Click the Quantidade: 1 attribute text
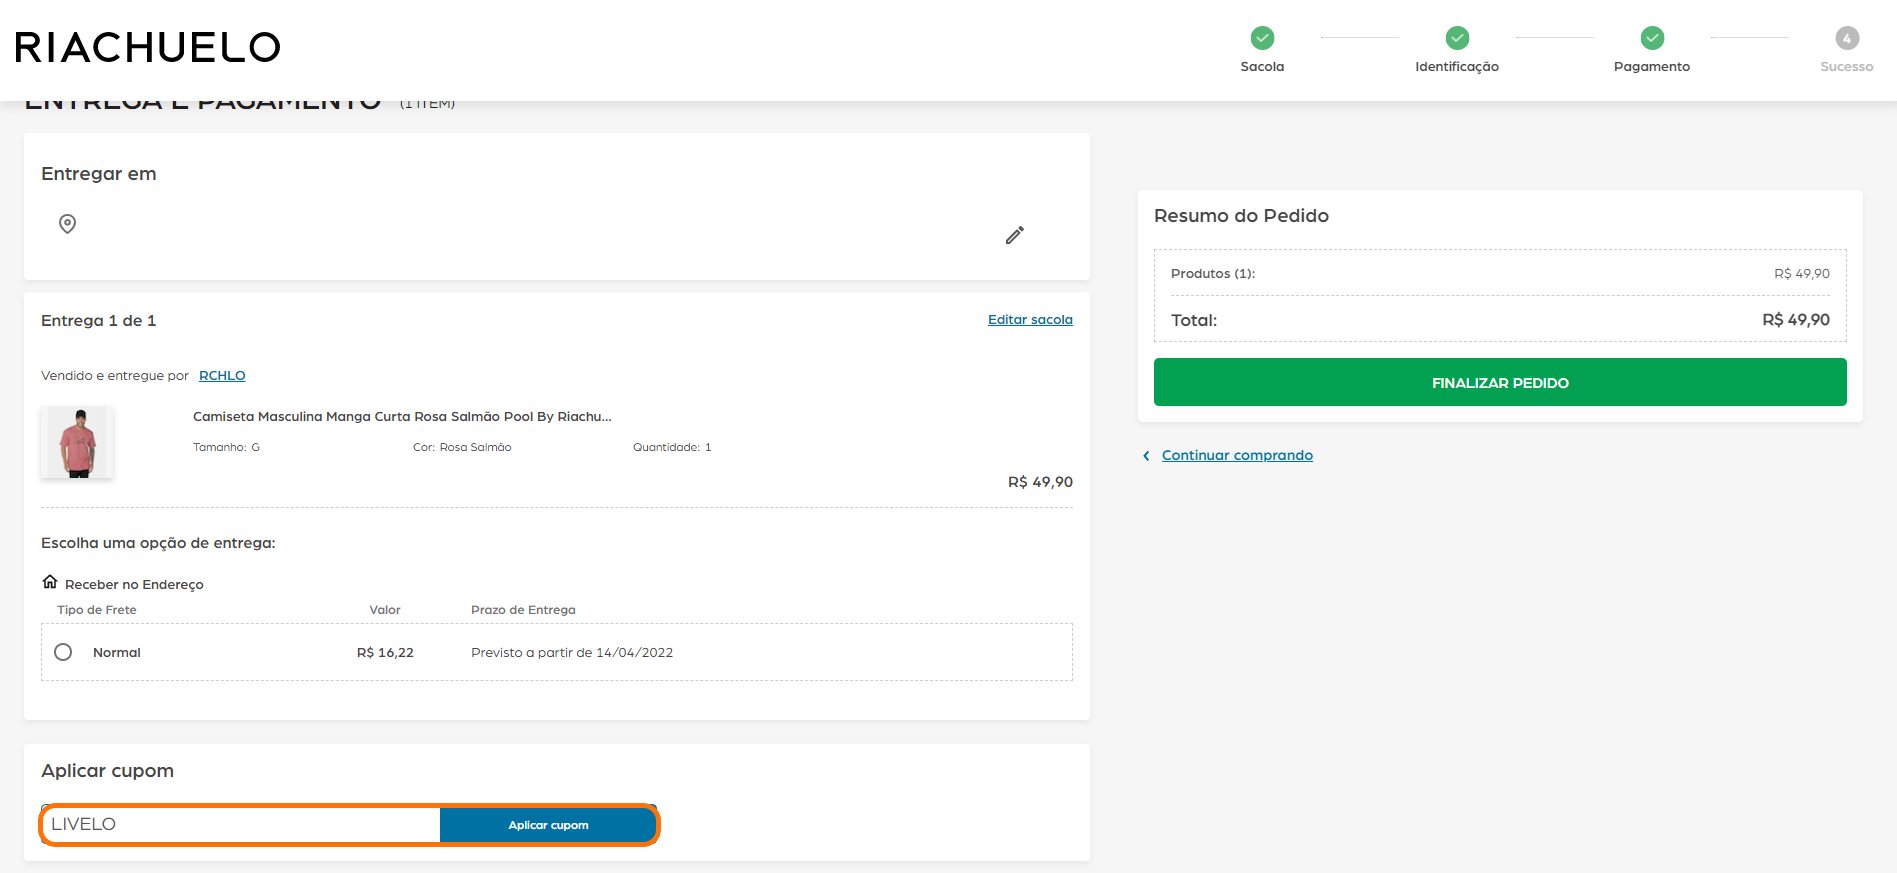Image resolution: width=1897 pixels, height=873 pixels. pyautogui.click(x=672, y=447)
